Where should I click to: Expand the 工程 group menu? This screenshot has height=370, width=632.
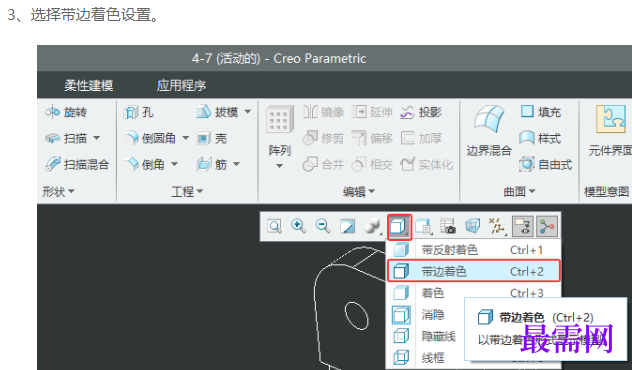tap(187, 191)
